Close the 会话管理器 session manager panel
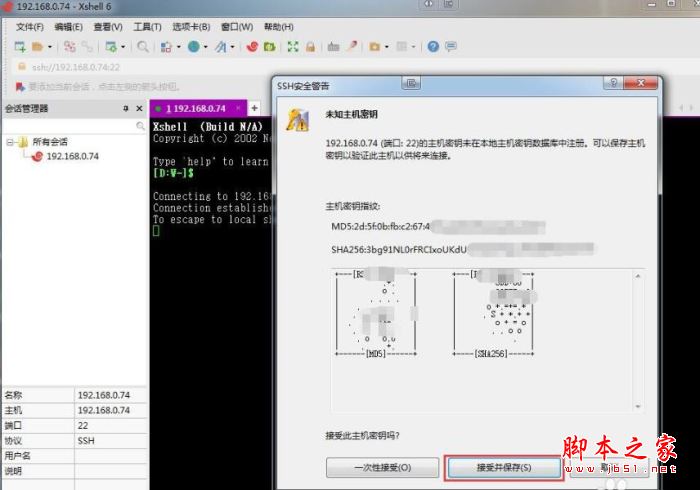Image resolution: width=700 pixels, height=490 pixels. (139, 108)
